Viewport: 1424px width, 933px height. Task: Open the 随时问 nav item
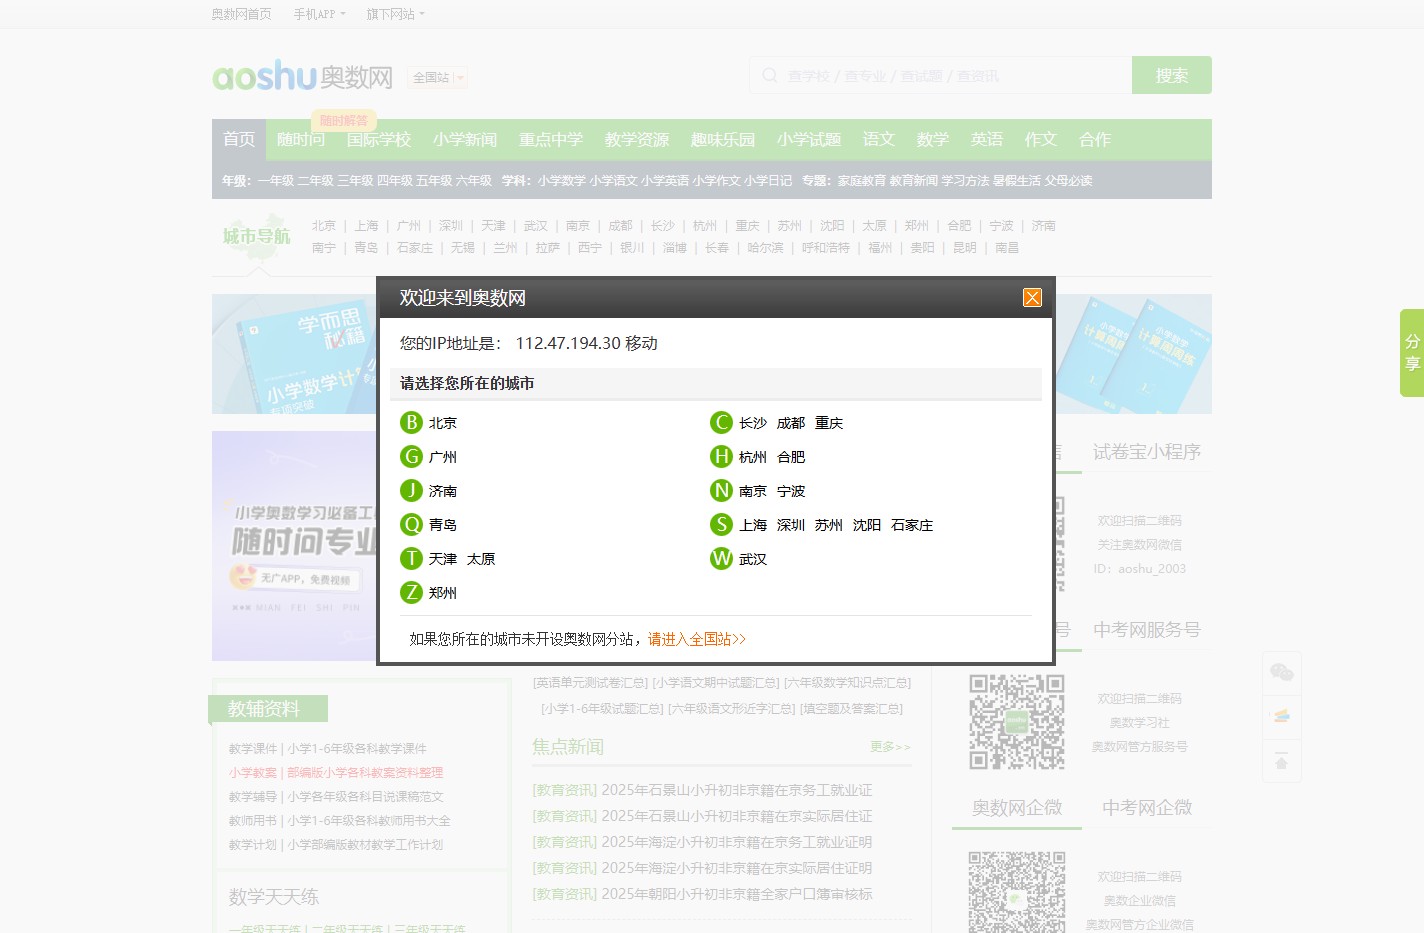(x=301, y=139)
